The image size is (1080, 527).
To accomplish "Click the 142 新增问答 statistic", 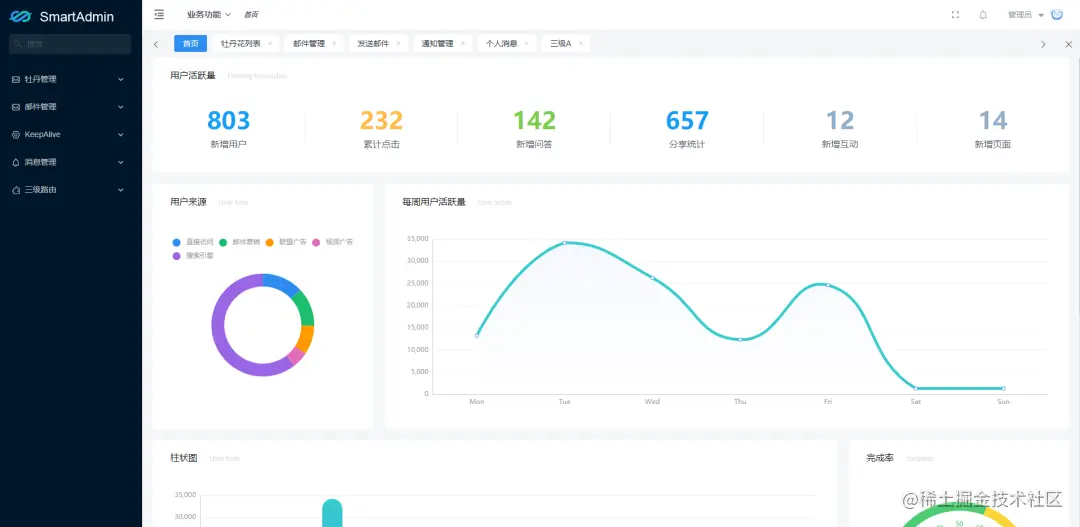I will [534, 129].
